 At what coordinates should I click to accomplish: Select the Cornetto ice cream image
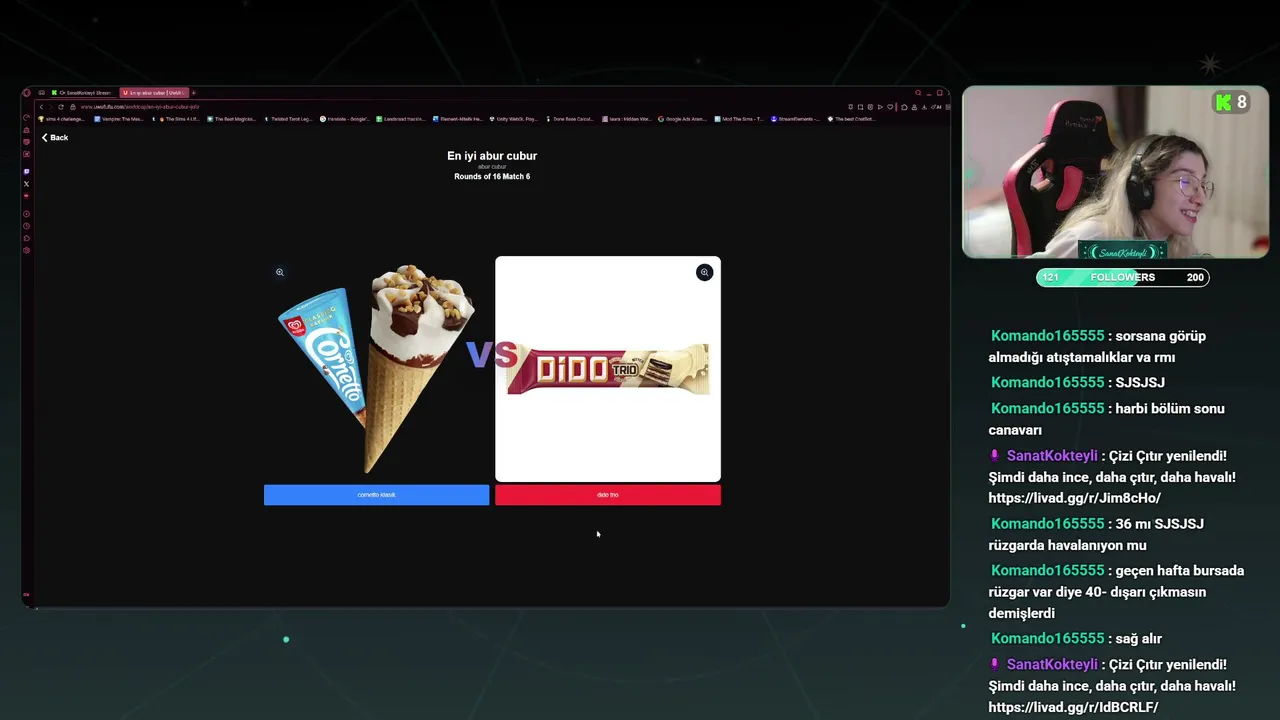376,368
